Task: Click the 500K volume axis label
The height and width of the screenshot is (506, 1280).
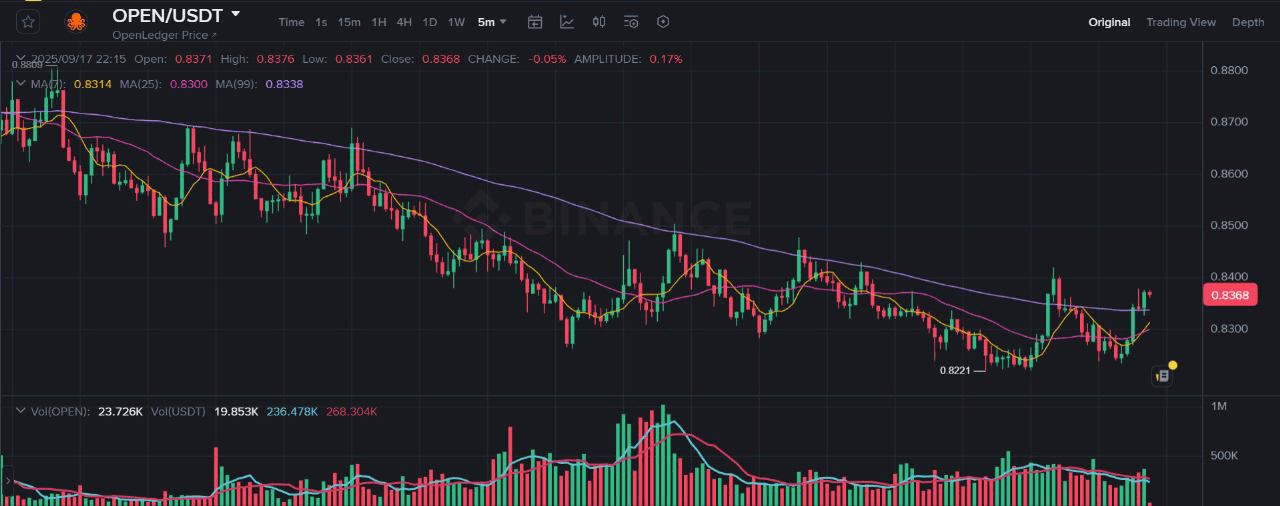Action: tap(1224, 456)
